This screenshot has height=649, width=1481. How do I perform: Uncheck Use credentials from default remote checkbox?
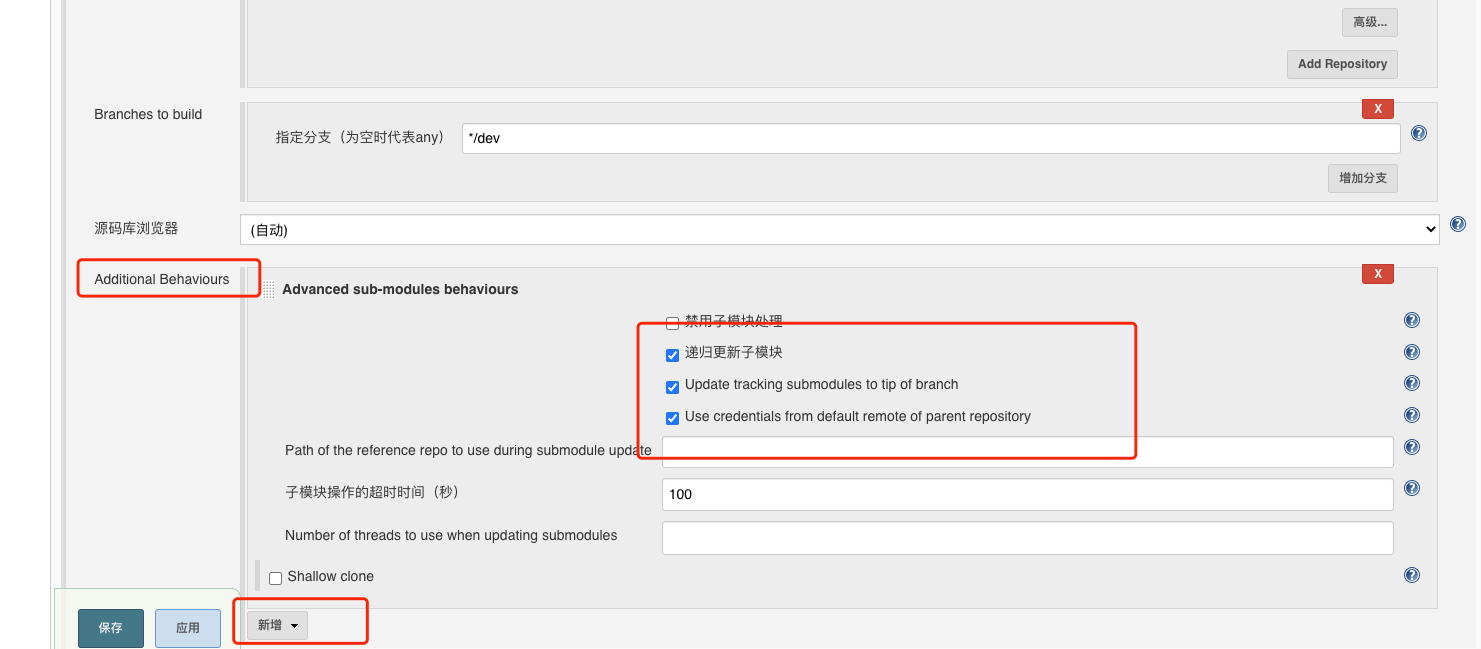672,418
